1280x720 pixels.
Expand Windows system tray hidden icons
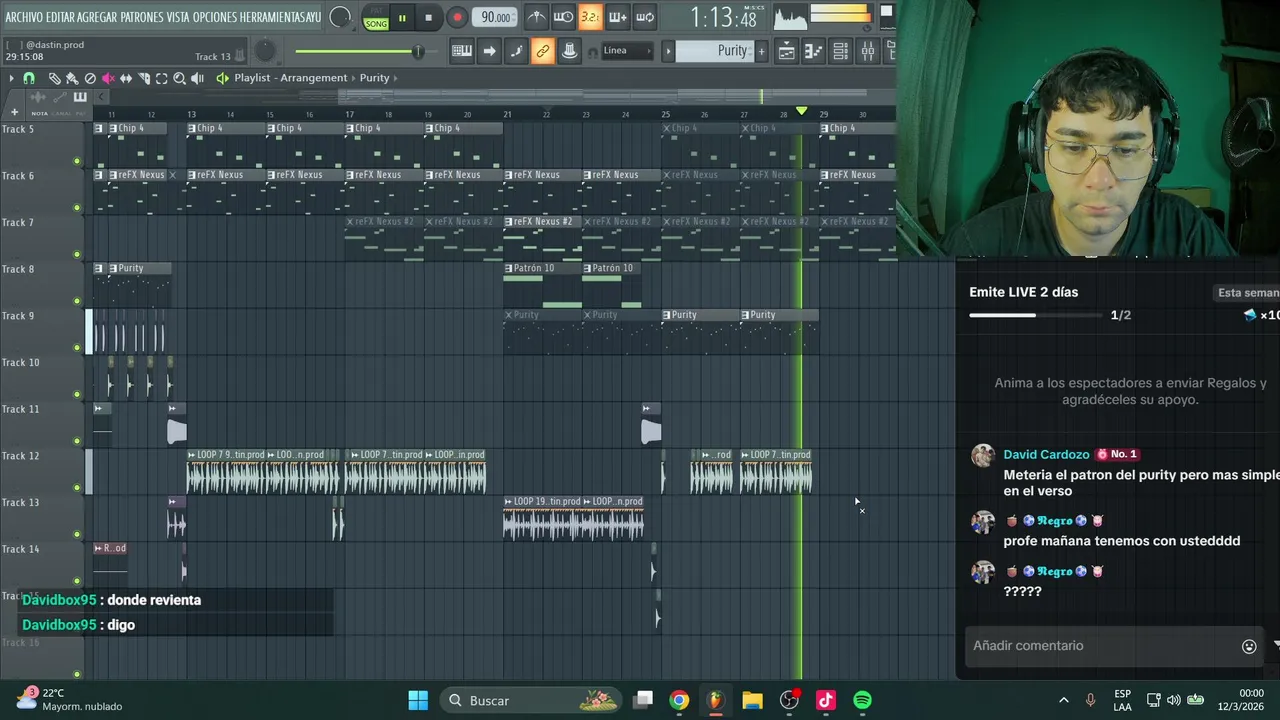[x=1063, y=700]
